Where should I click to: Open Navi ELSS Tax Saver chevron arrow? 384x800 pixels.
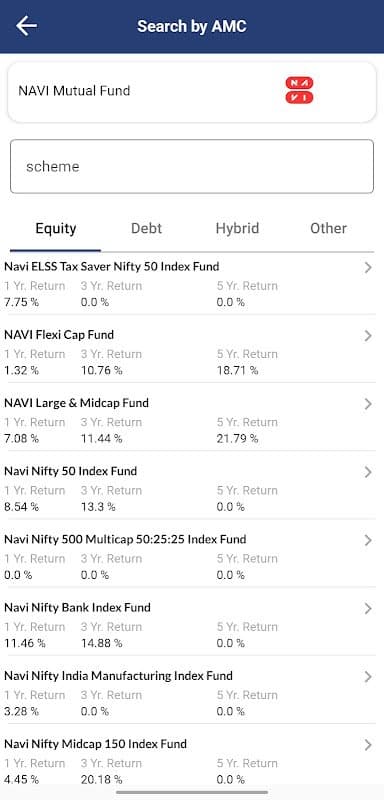(x=368, y=267)
